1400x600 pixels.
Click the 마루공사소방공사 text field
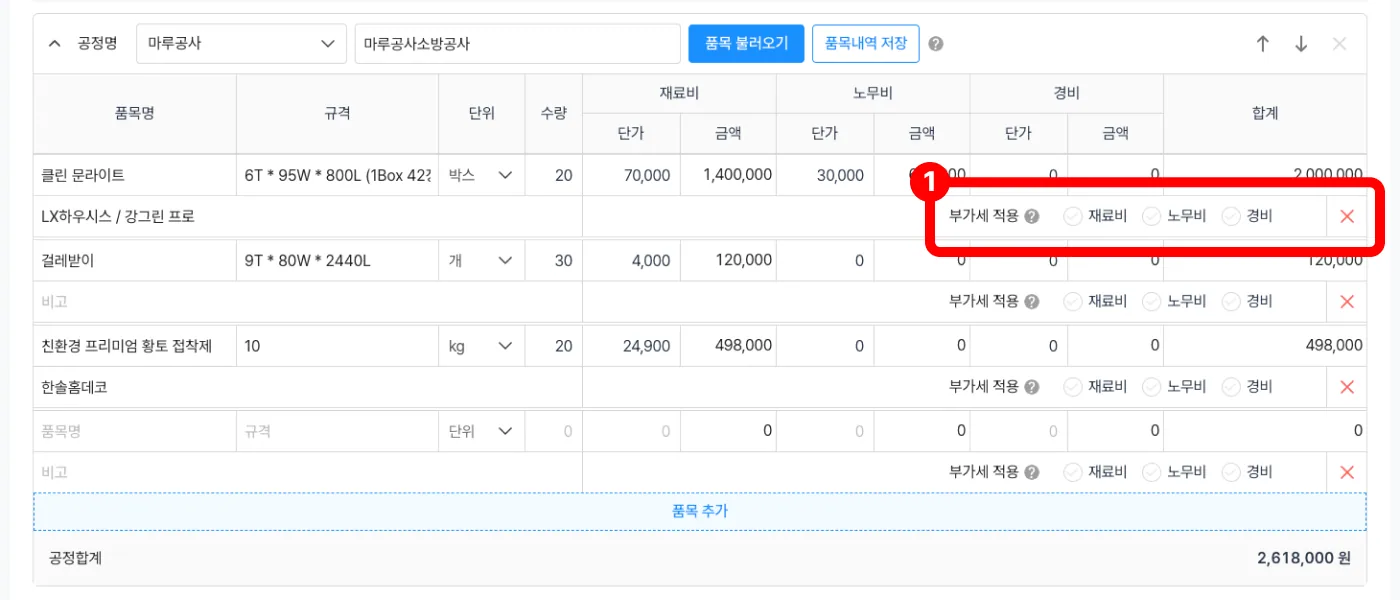click(518, 44)
